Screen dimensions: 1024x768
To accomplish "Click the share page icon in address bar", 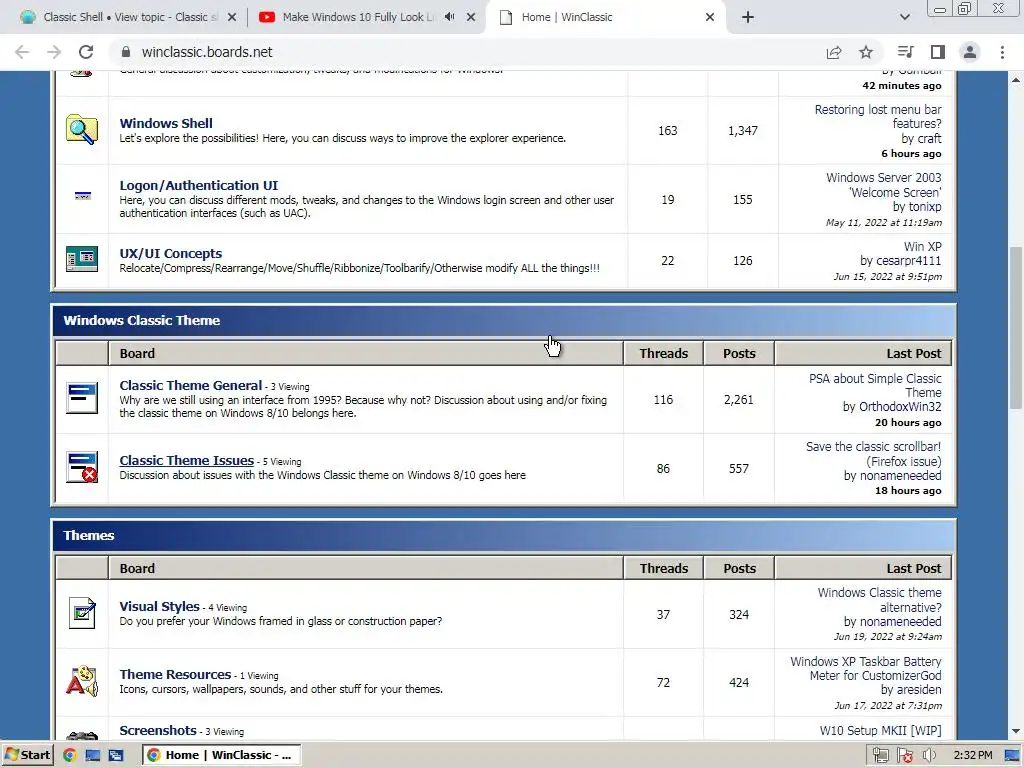I will coord(834,52).
